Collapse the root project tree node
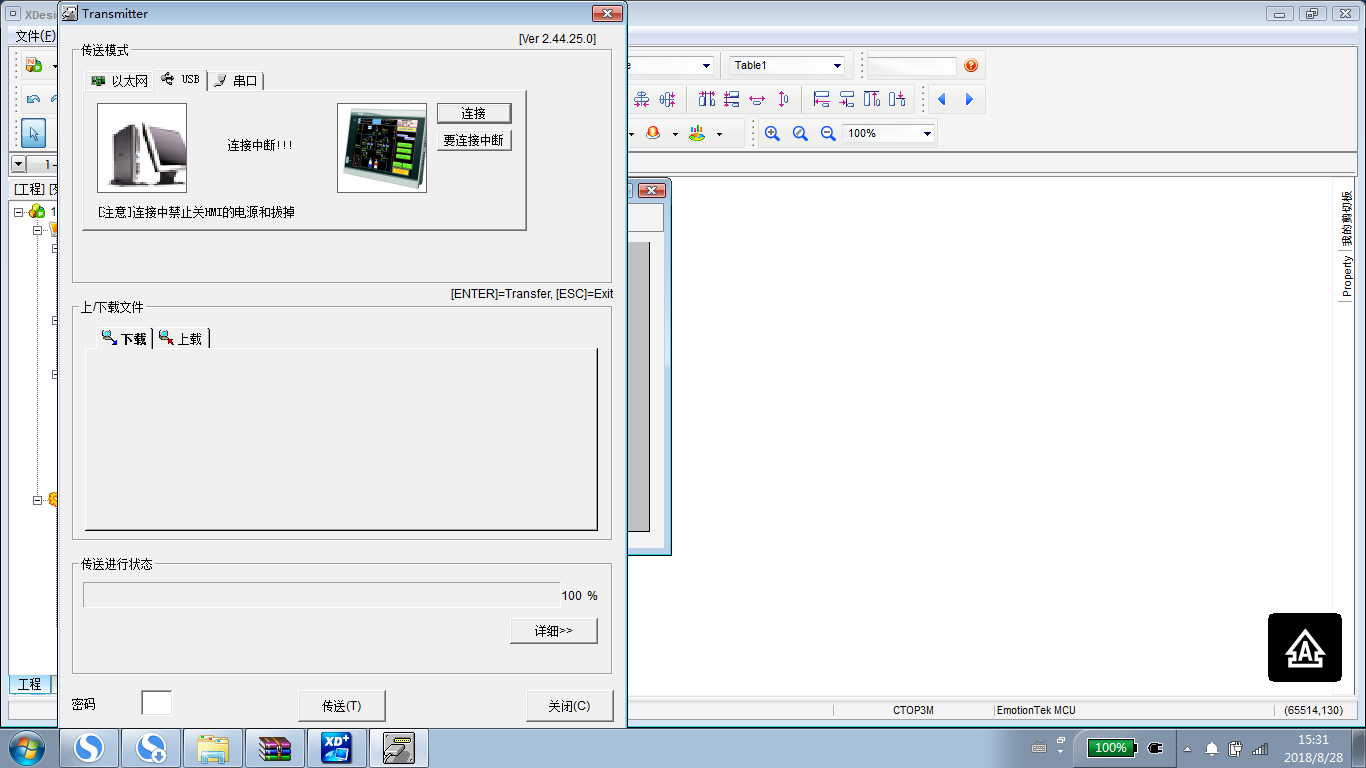 click(19, 212)
